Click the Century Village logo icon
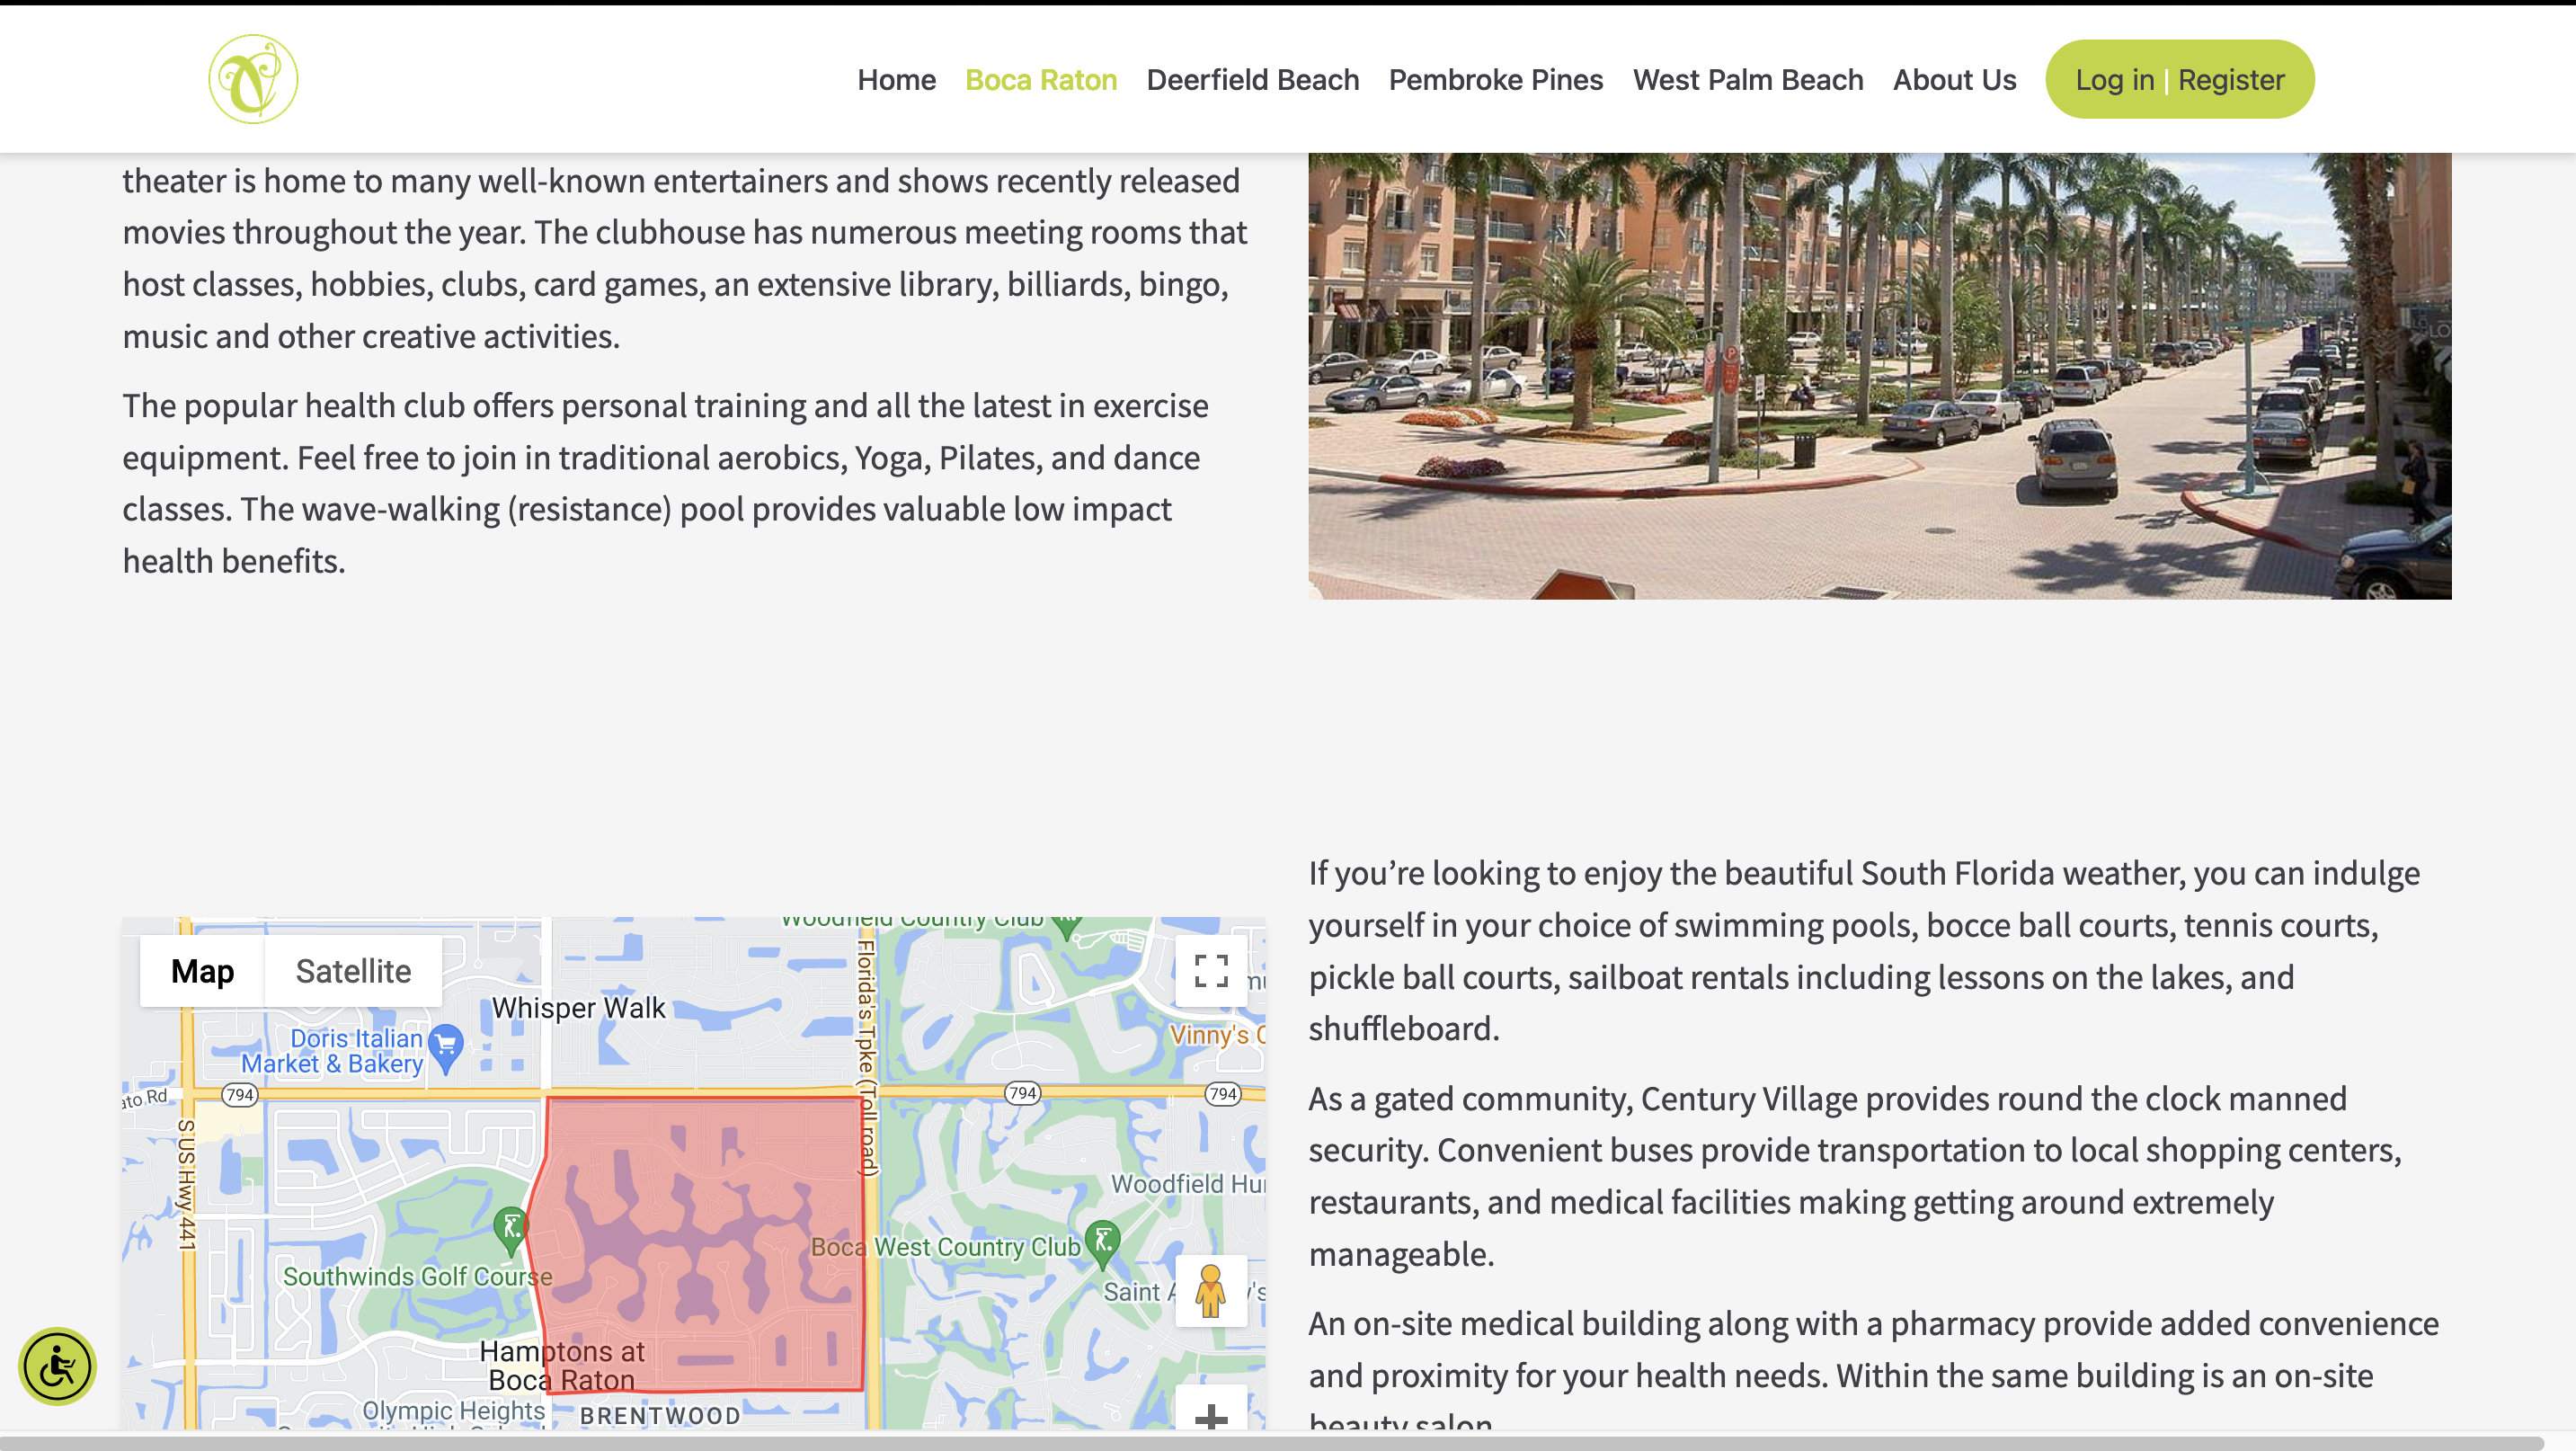Image resolution: width=2576 pixels, height=1451 pixels. point(253,79)
